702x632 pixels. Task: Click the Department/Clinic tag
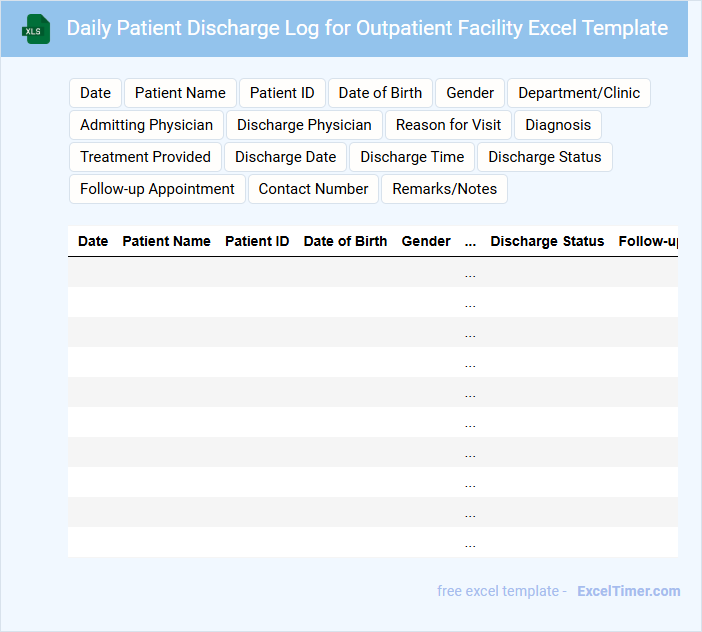579,93
